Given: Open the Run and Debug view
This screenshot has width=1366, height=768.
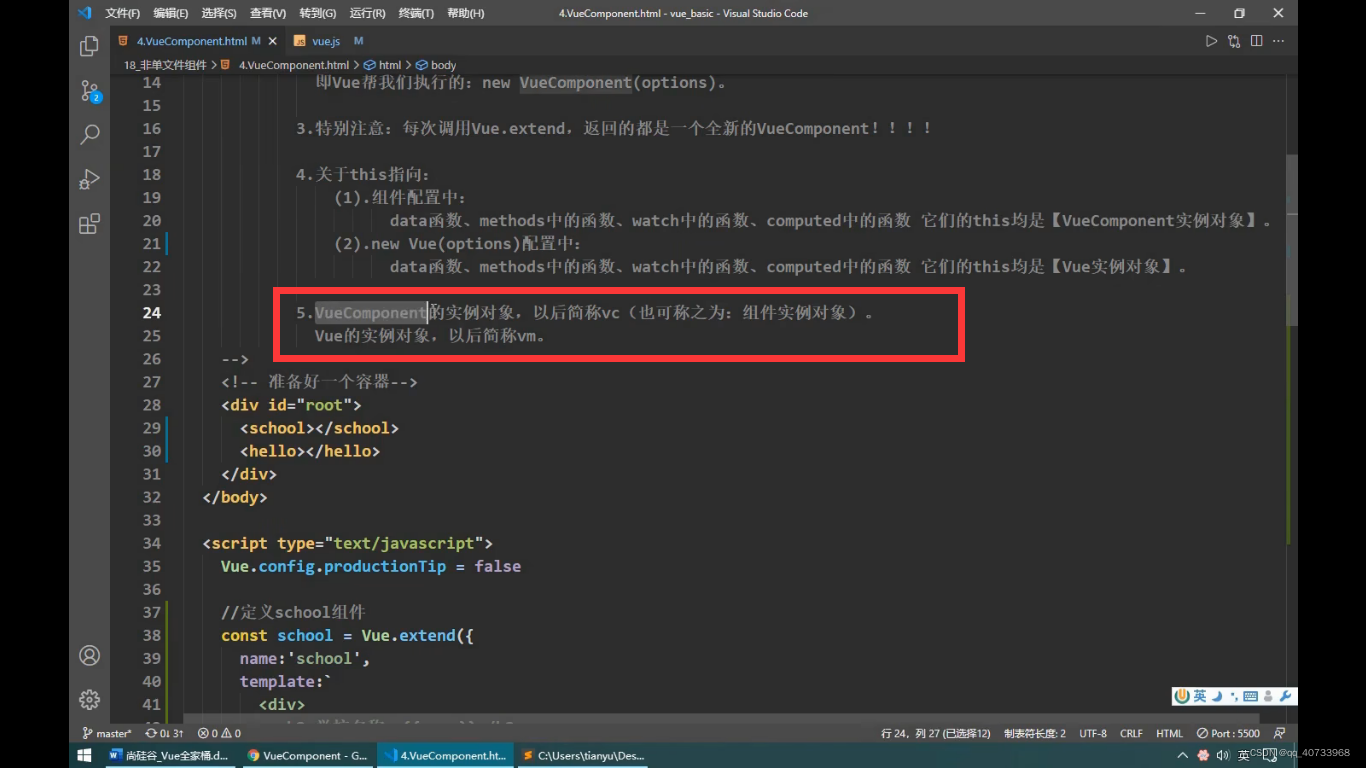Looking at the screenshot, I should click(x=89, y=179).
